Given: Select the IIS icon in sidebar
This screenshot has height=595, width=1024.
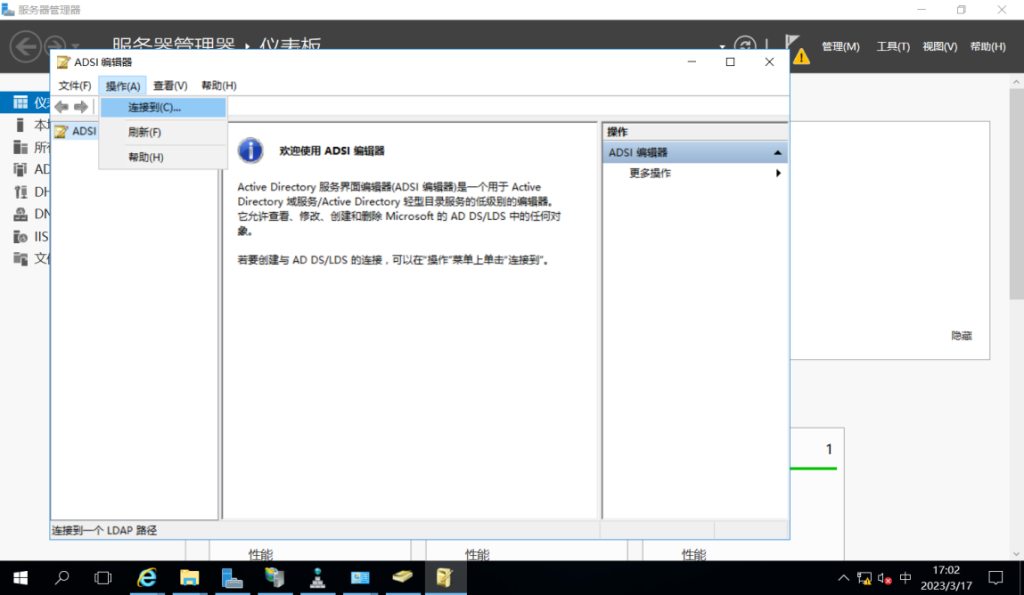Looking at the screenshot, I should point(21,236).
